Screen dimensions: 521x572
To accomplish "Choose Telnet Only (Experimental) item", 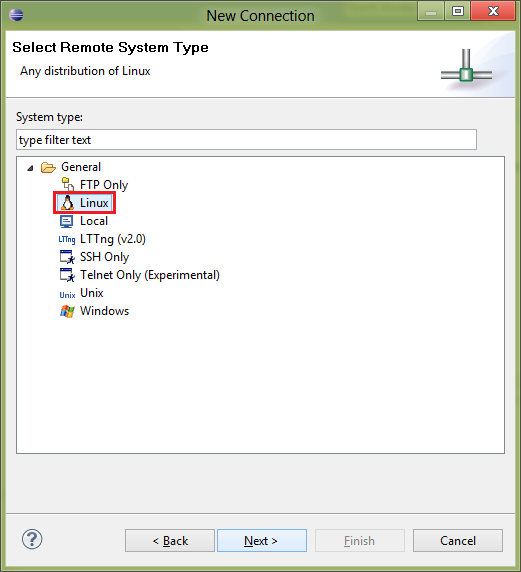I will pos(150,275).
